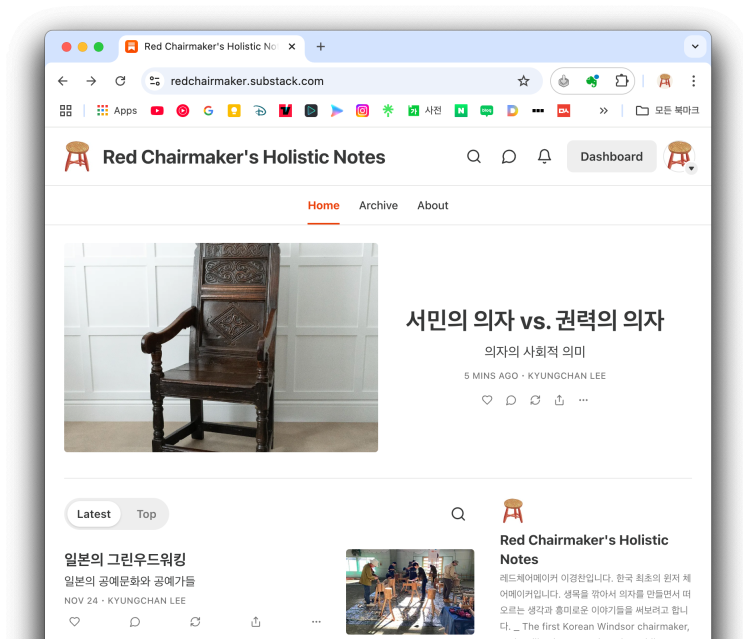Image resolution: width=743 pixels, height=639 pixels.
Task: Open the chat bubble in header
Action: click(x=508, y=156)
